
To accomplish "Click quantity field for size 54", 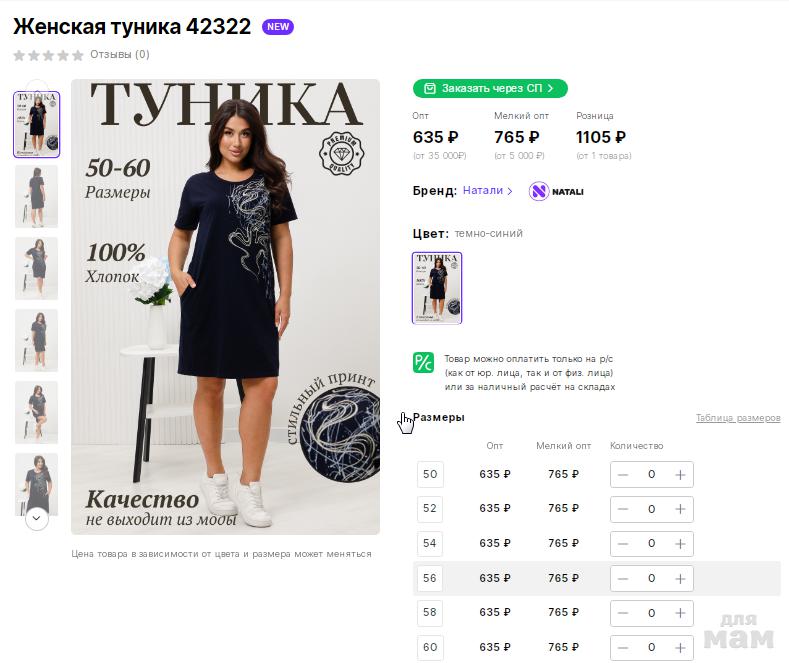I will [651, 543].
